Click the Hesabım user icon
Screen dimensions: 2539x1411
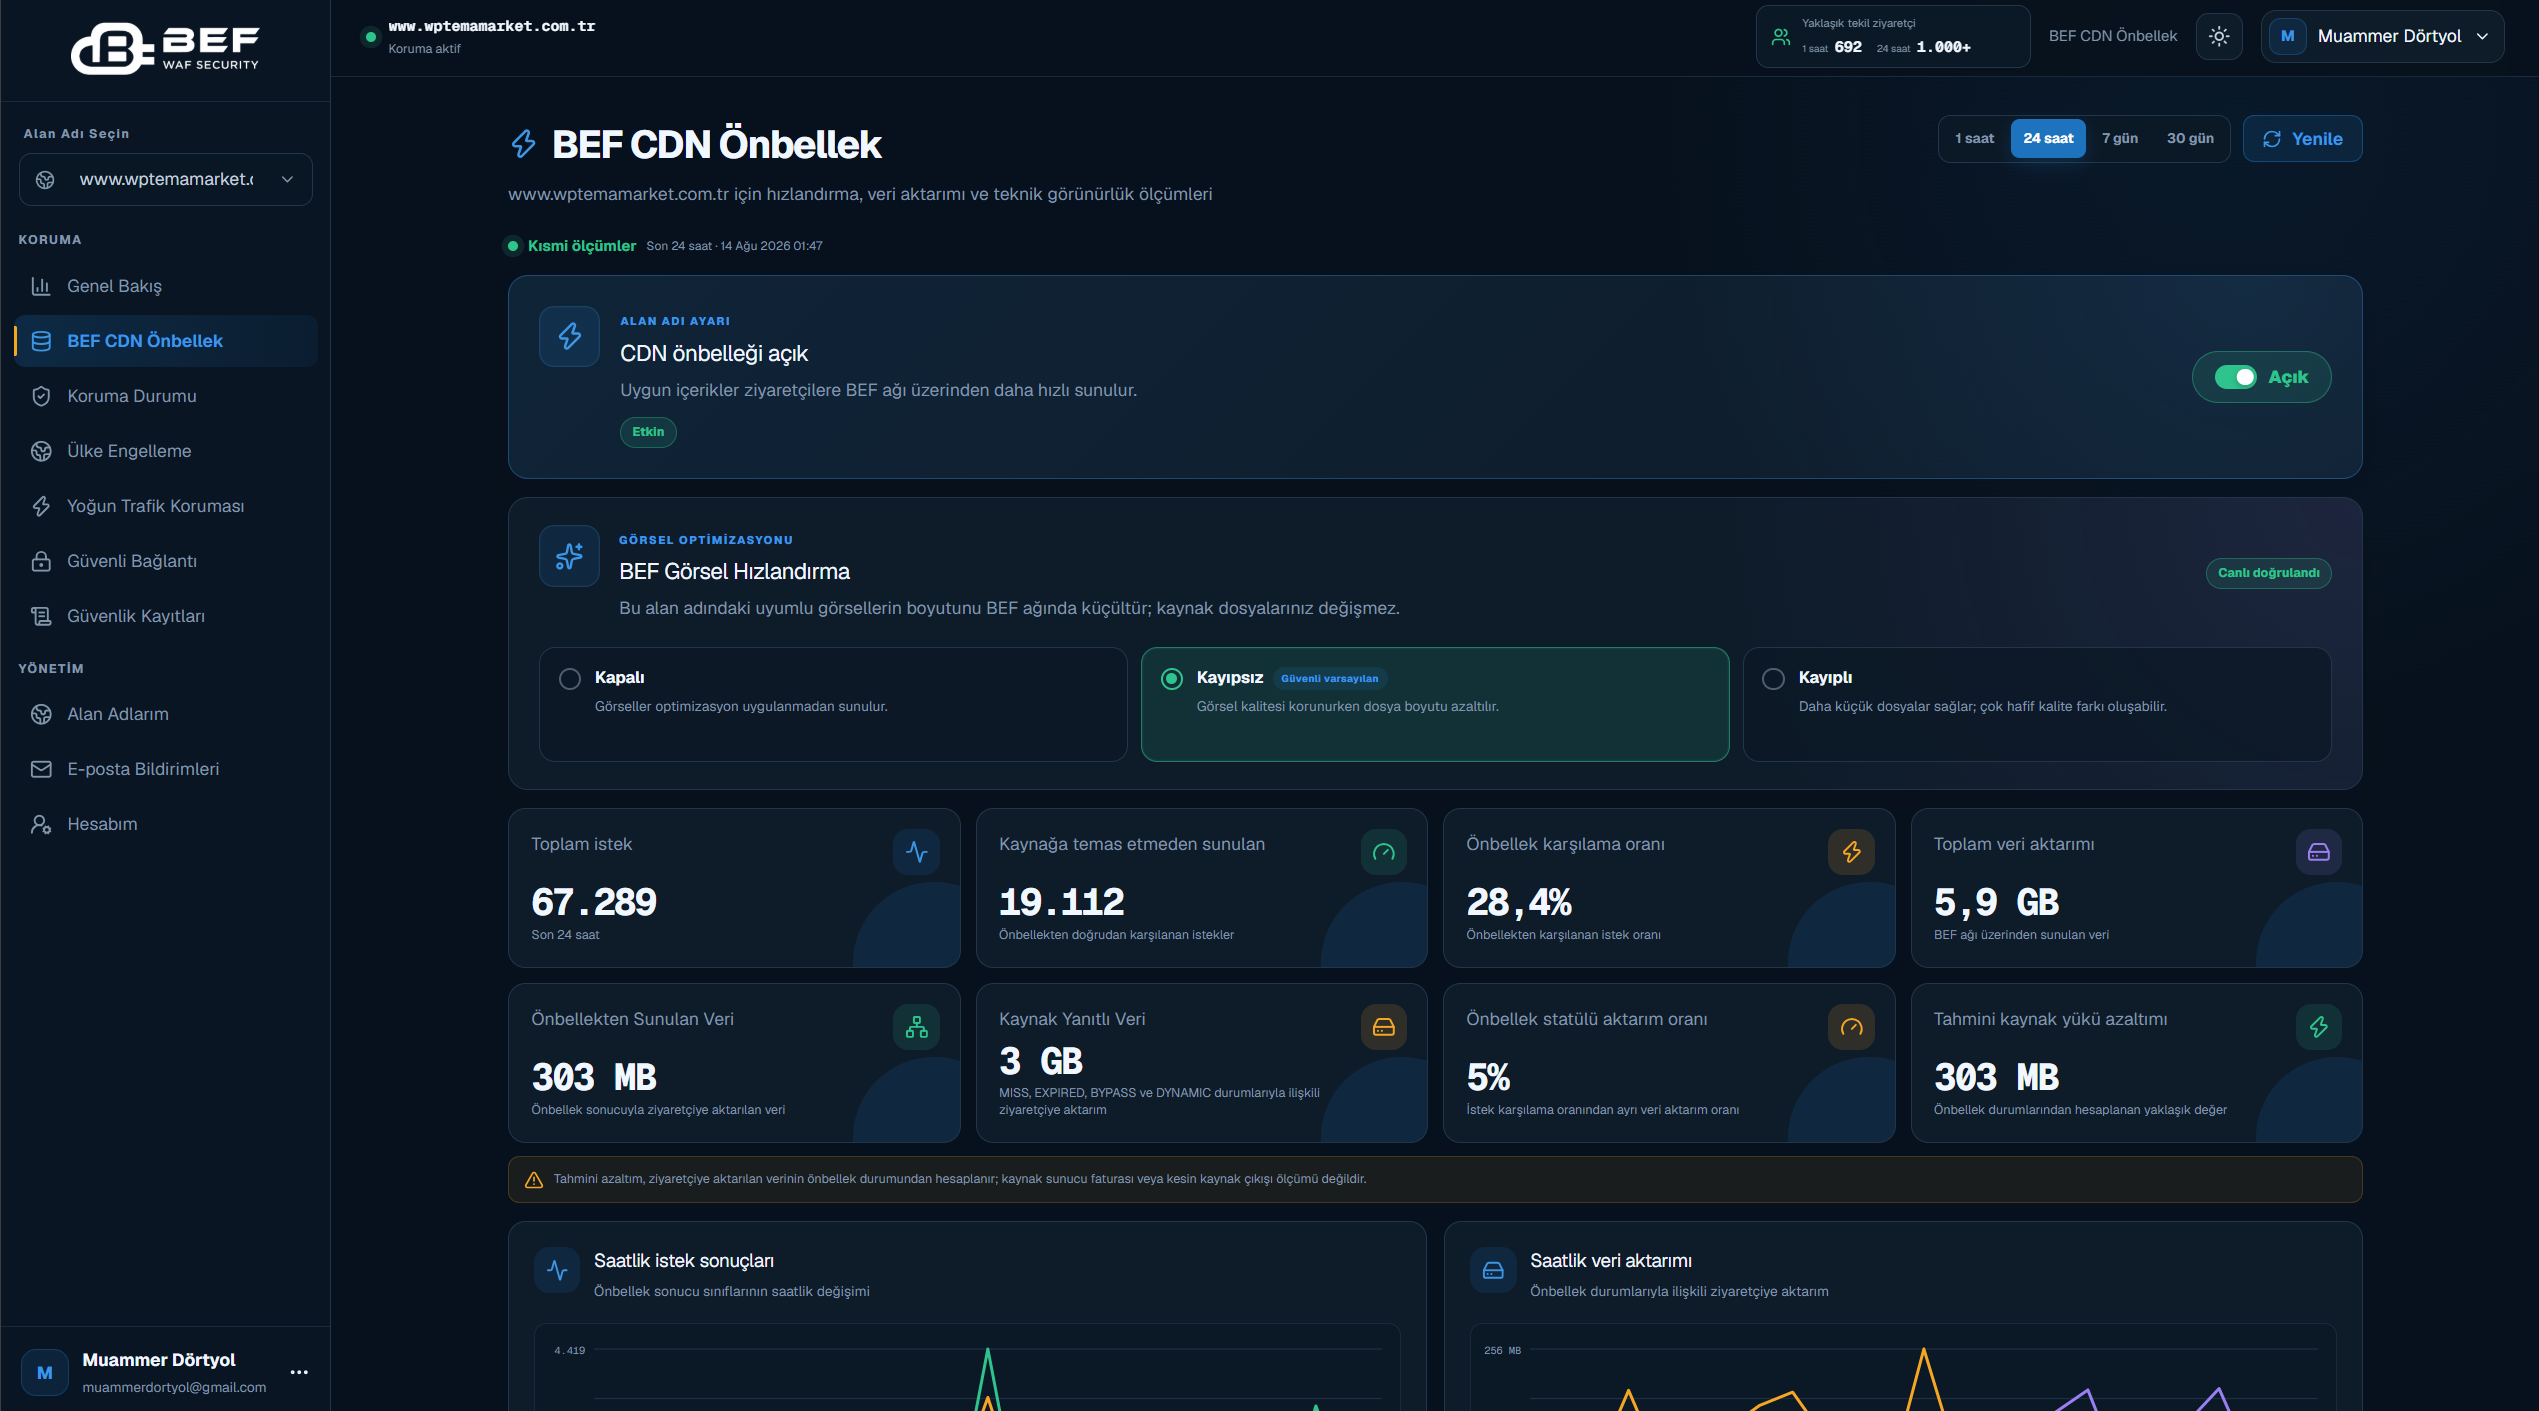pos(41,824)
